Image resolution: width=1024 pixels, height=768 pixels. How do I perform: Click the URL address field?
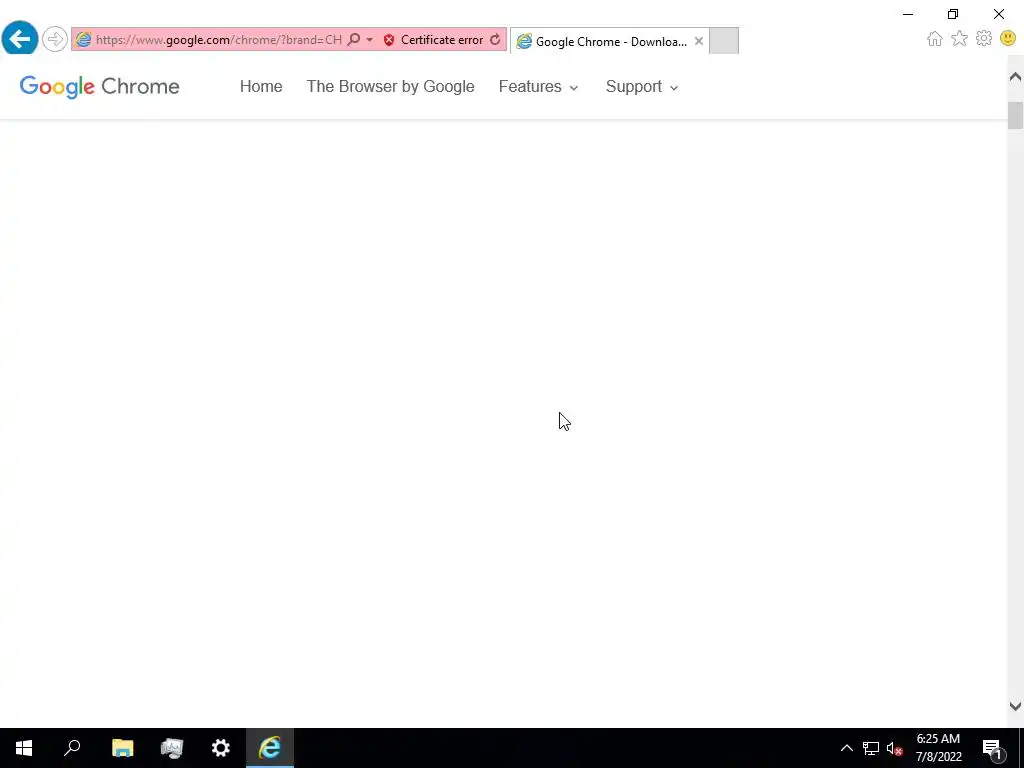click(x=219, y=40)
